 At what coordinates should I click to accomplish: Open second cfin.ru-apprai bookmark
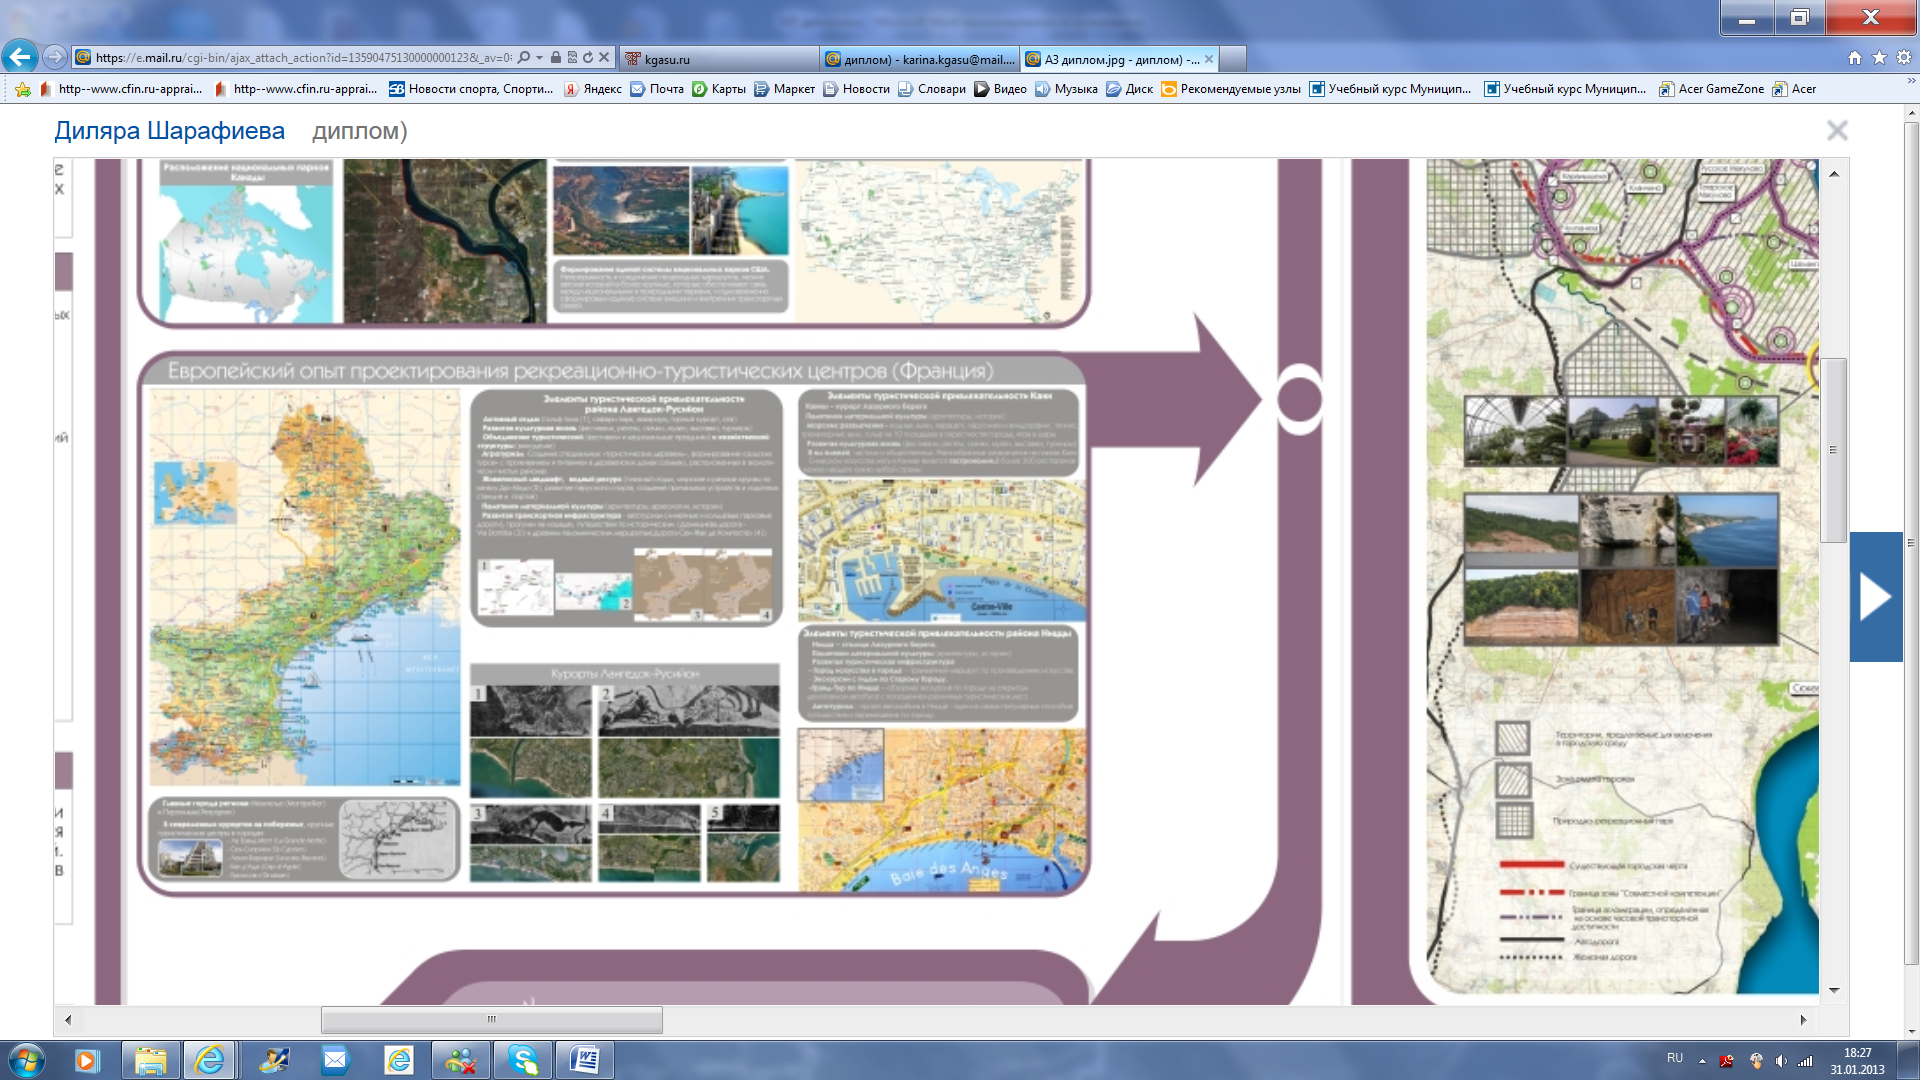pyautogui.click(x=296, y=89)
